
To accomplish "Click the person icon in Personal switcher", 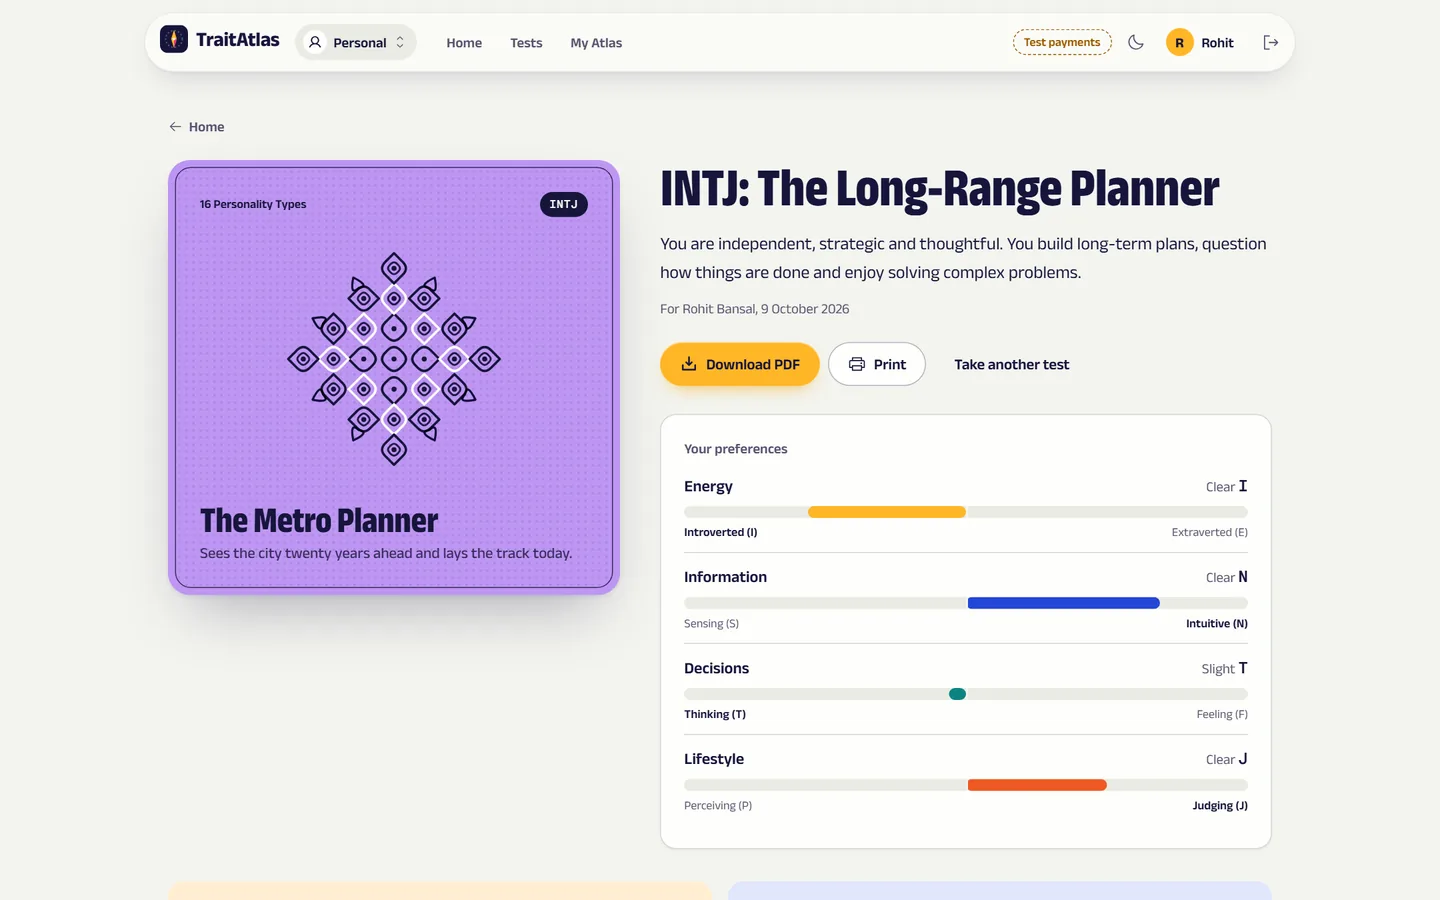I will pyautogui.click(x=315, y=42).
